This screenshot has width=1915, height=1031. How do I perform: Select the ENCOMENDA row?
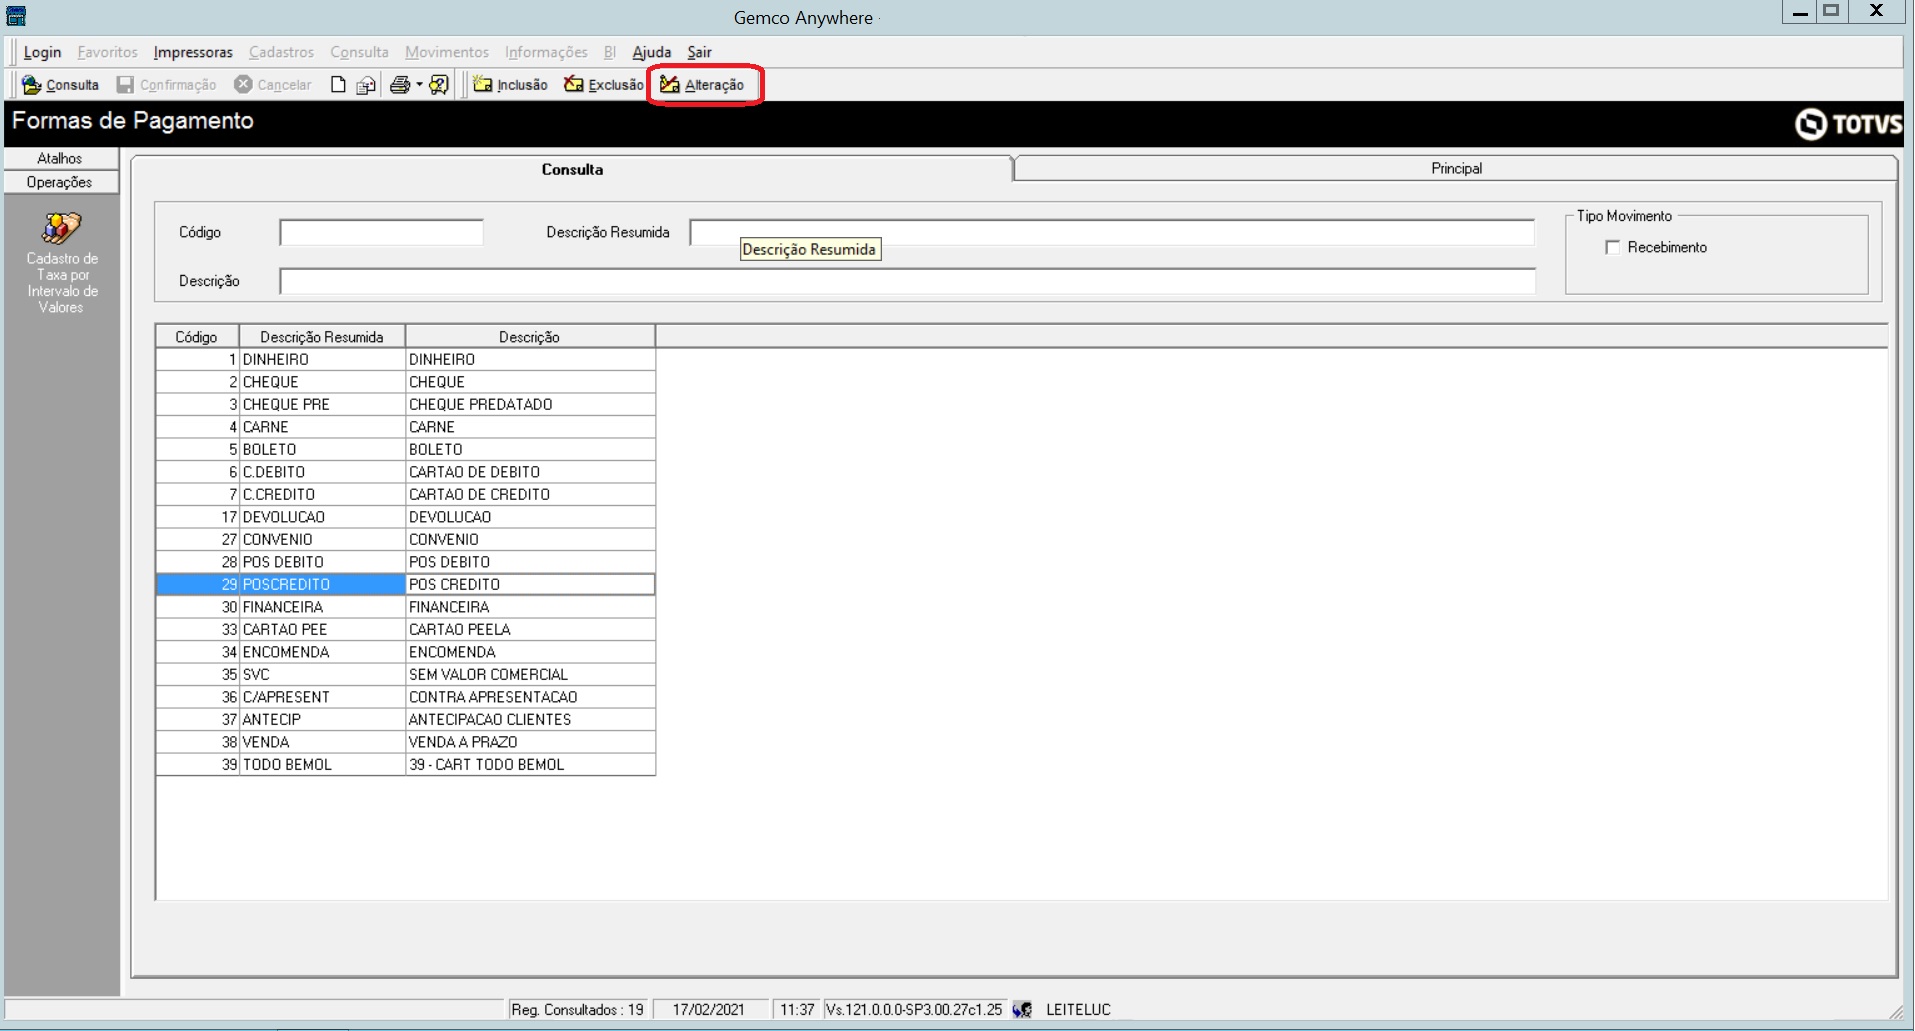(x=405, y=652)
